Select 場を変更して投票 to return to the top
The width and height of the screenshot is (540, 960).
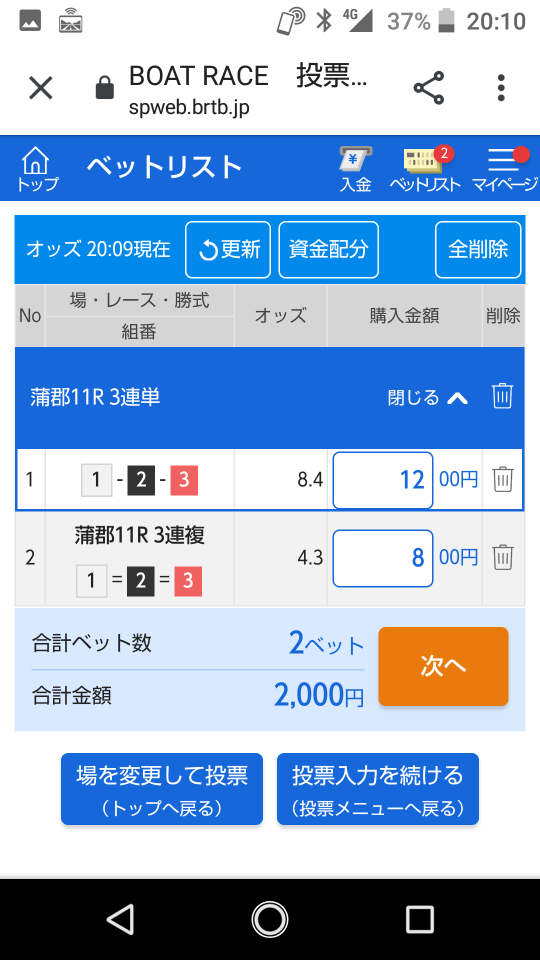[162, 789]
